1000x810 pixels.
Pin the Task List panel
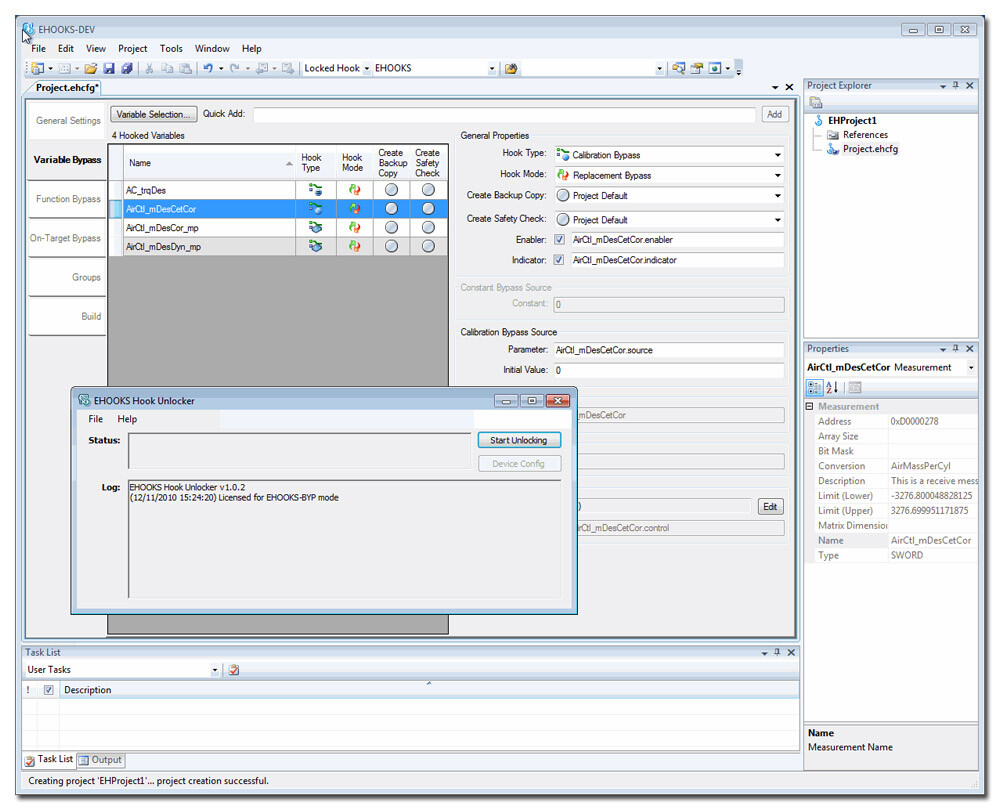(777, 652)
